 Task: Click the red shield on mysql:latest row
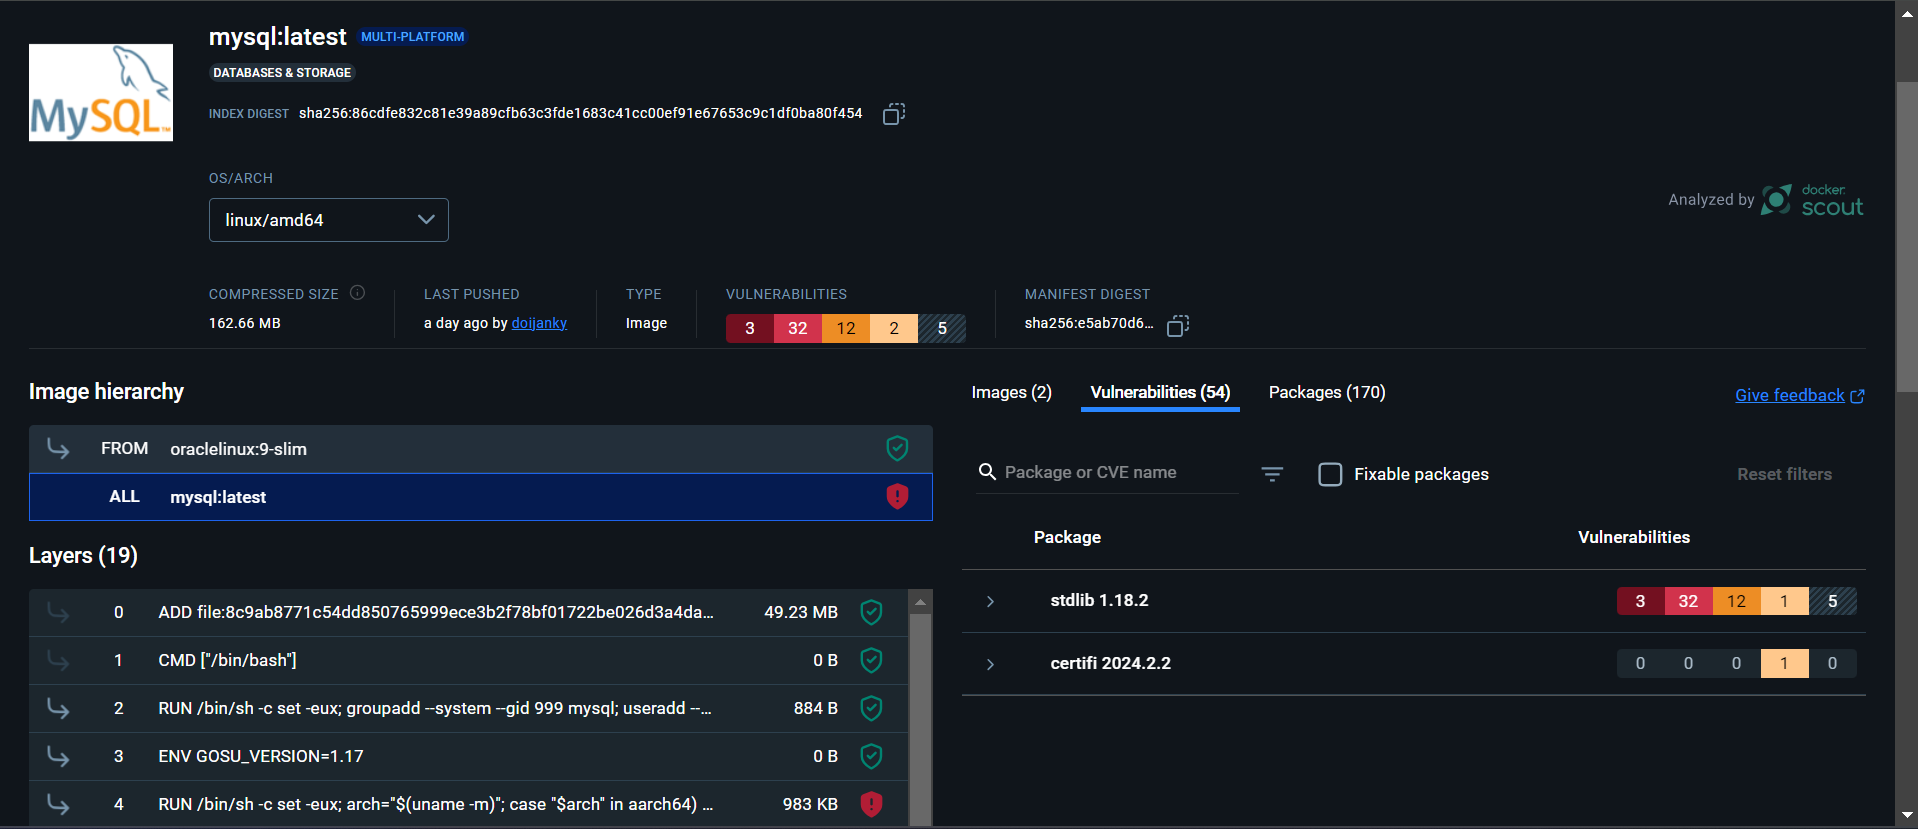897,497
